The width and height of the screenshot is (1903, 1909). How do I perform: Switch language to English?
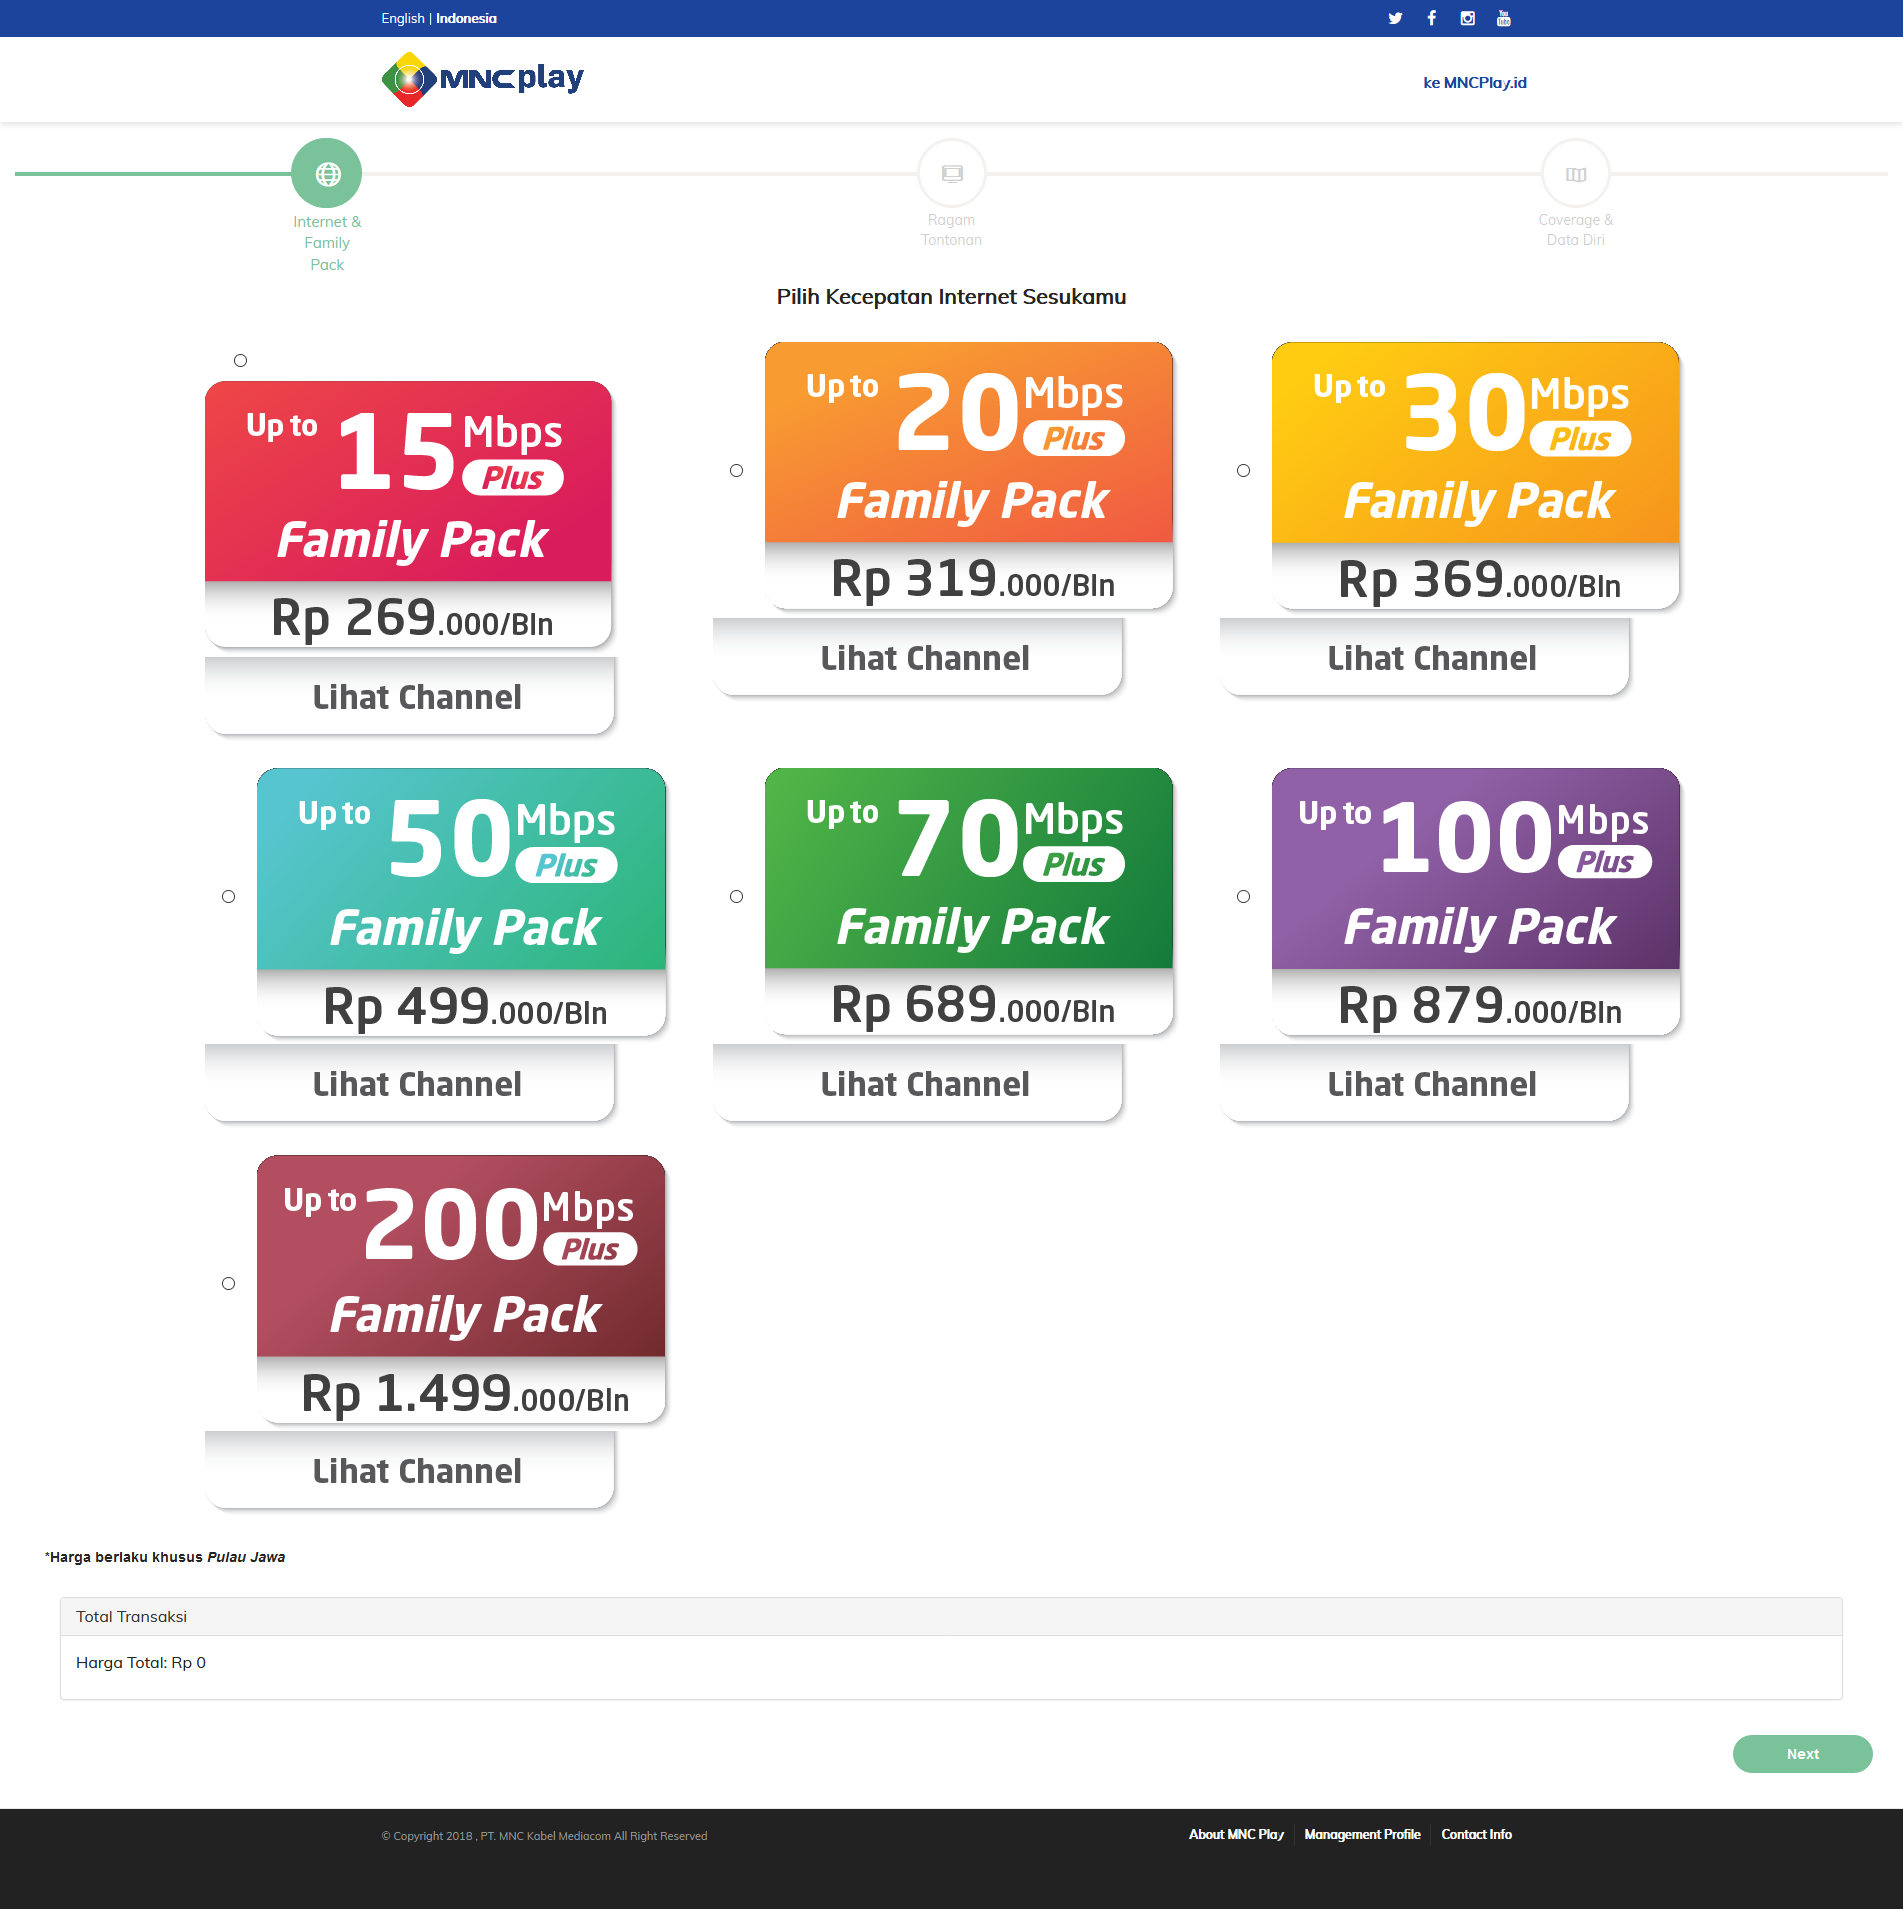click(403, 18)
